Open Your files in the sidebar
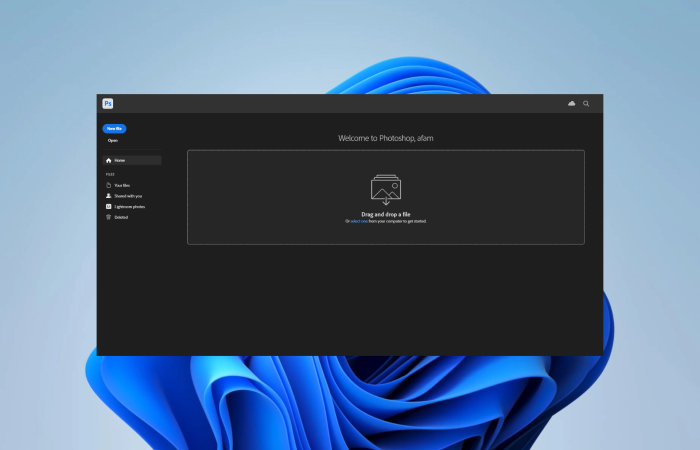Image resolution: width=700 pixels, height=450 pixels. click(x=118, y=185)
